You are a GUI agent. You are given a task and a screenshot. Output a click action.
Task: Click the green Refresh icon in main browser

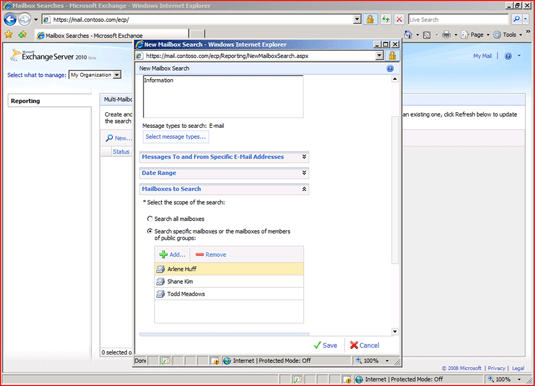click(x=386, y=19)
